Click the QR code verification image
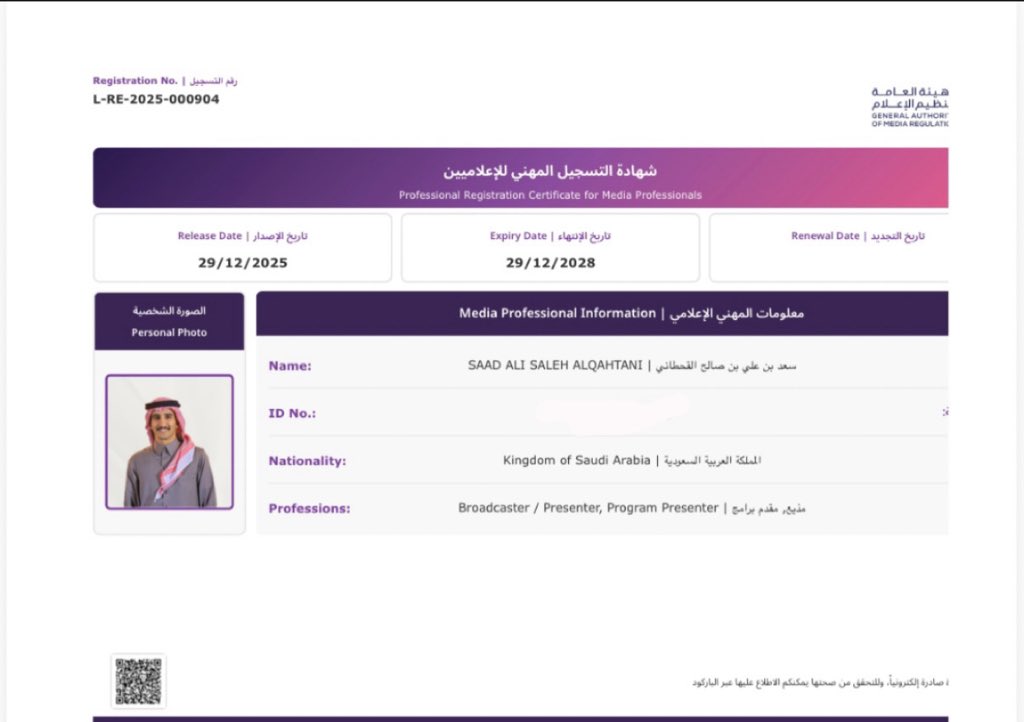 (138, 682)
